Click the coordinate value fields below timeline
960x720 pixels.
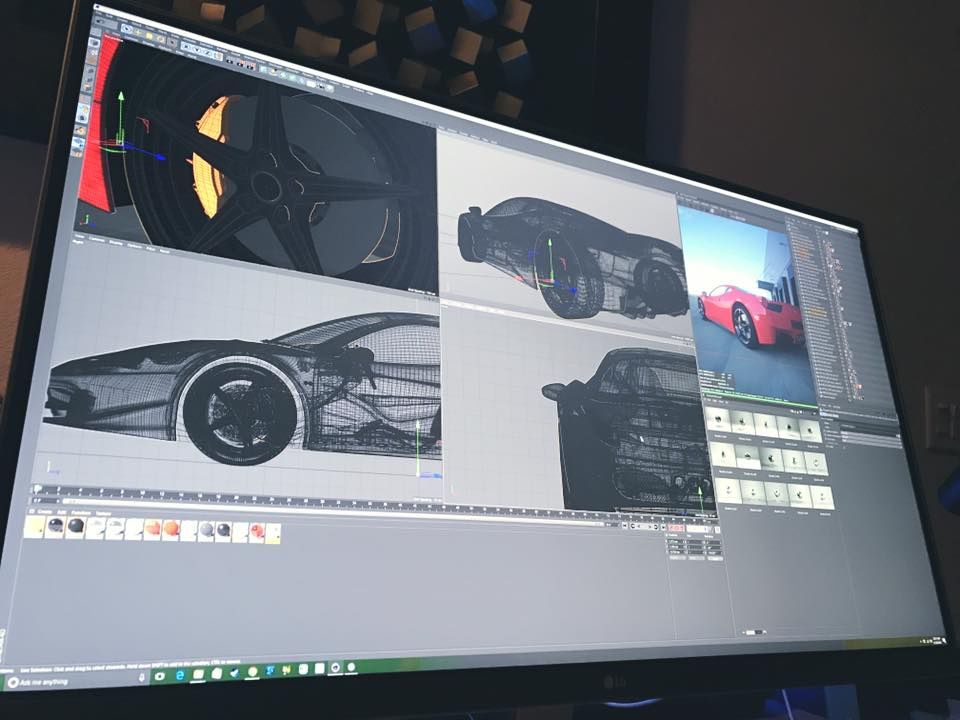[x=694, y=547]
